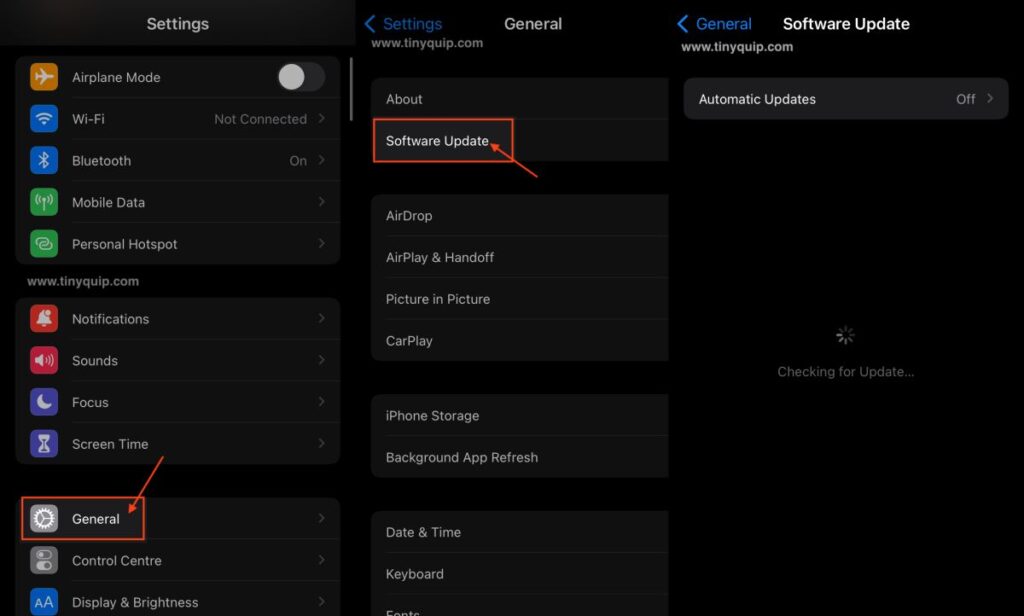This screenshot has width=1024, height=616.
Task: Select the Screen Time hourglass icon
Action: click(x=44, y=444)
